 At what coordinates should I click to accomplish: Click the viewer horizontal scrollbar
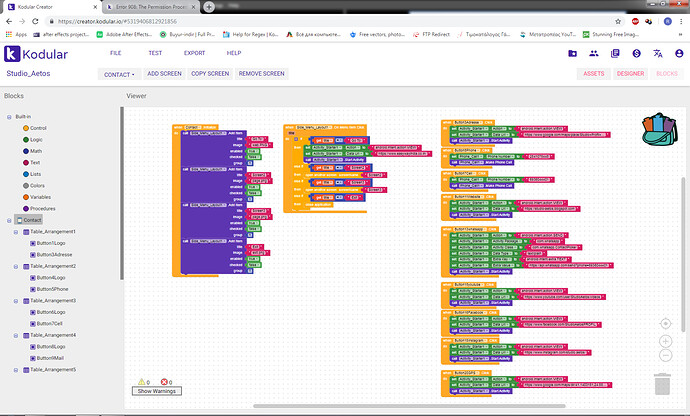click(x=409, y=406)
